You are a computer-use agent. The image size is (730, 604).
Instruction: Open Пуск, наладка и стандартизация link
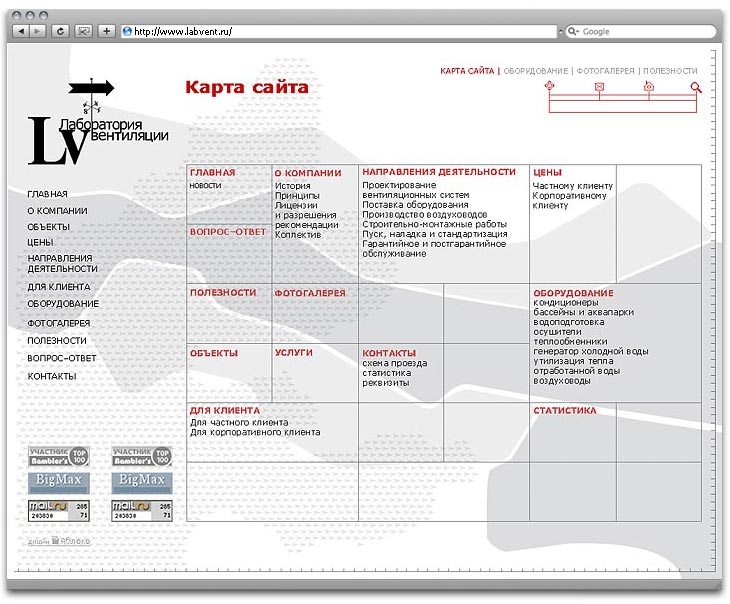coord(435,234)
